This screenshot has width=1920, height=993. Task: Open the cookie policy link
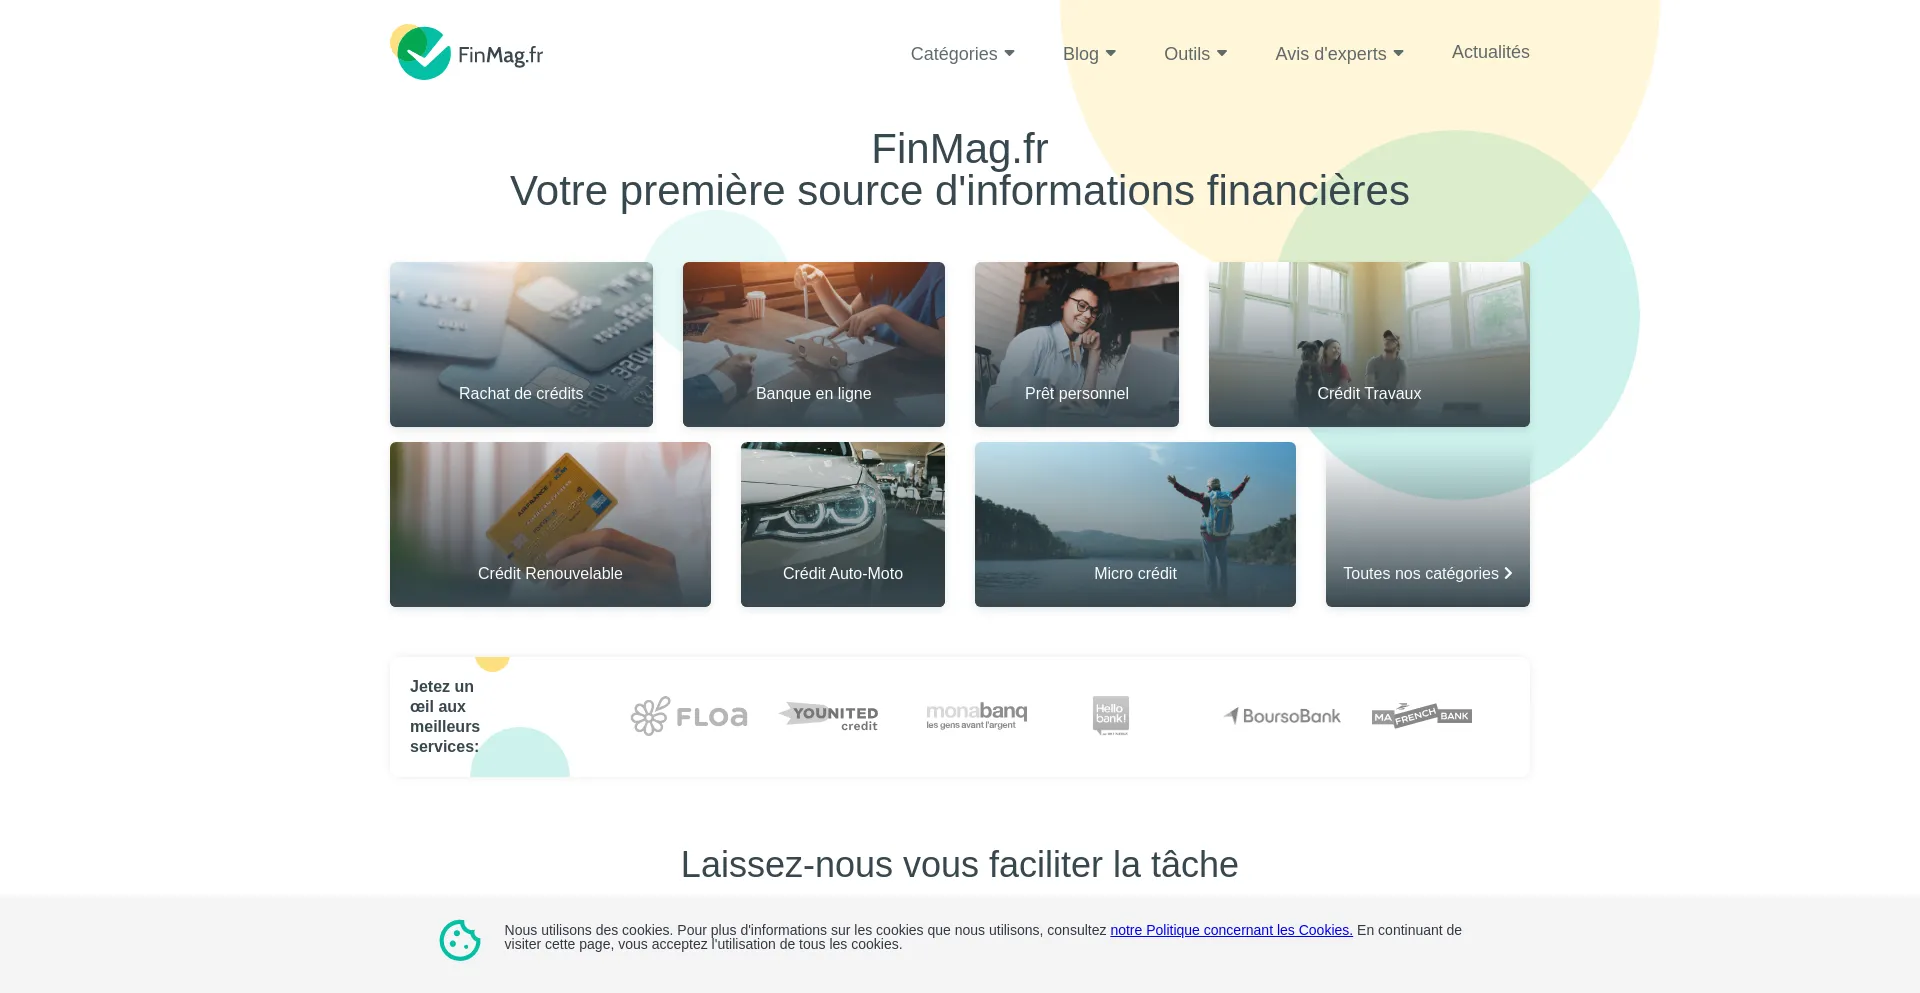1231,930
